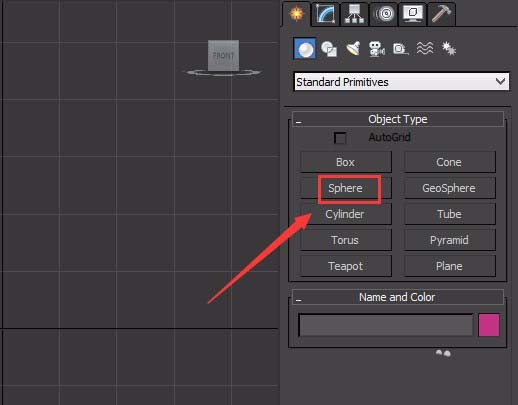The height and width of the screenshot is (405, 518).
Task: Select the Cameras category icon
Action: (377, 49)
